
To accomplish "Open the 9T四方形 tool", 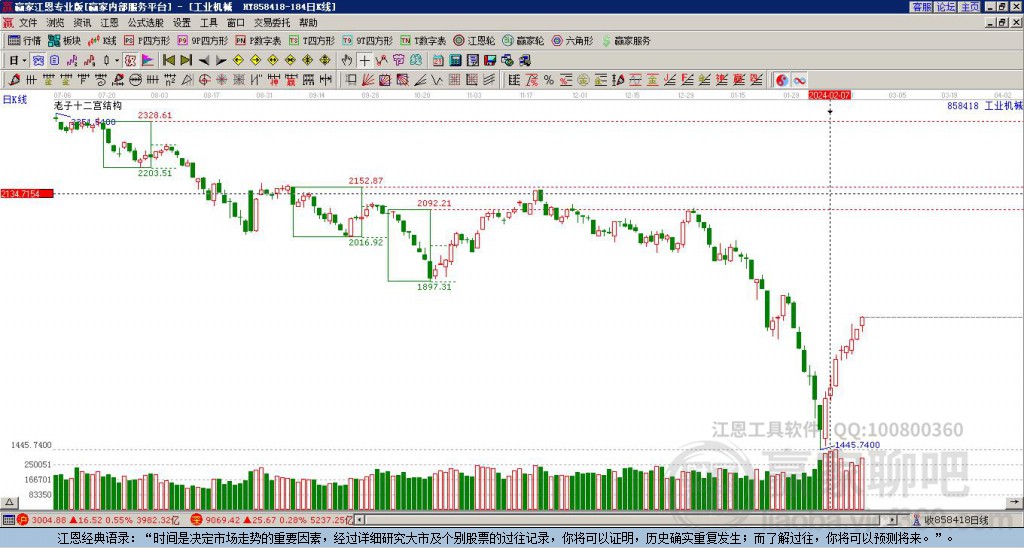I will (366, 40).
